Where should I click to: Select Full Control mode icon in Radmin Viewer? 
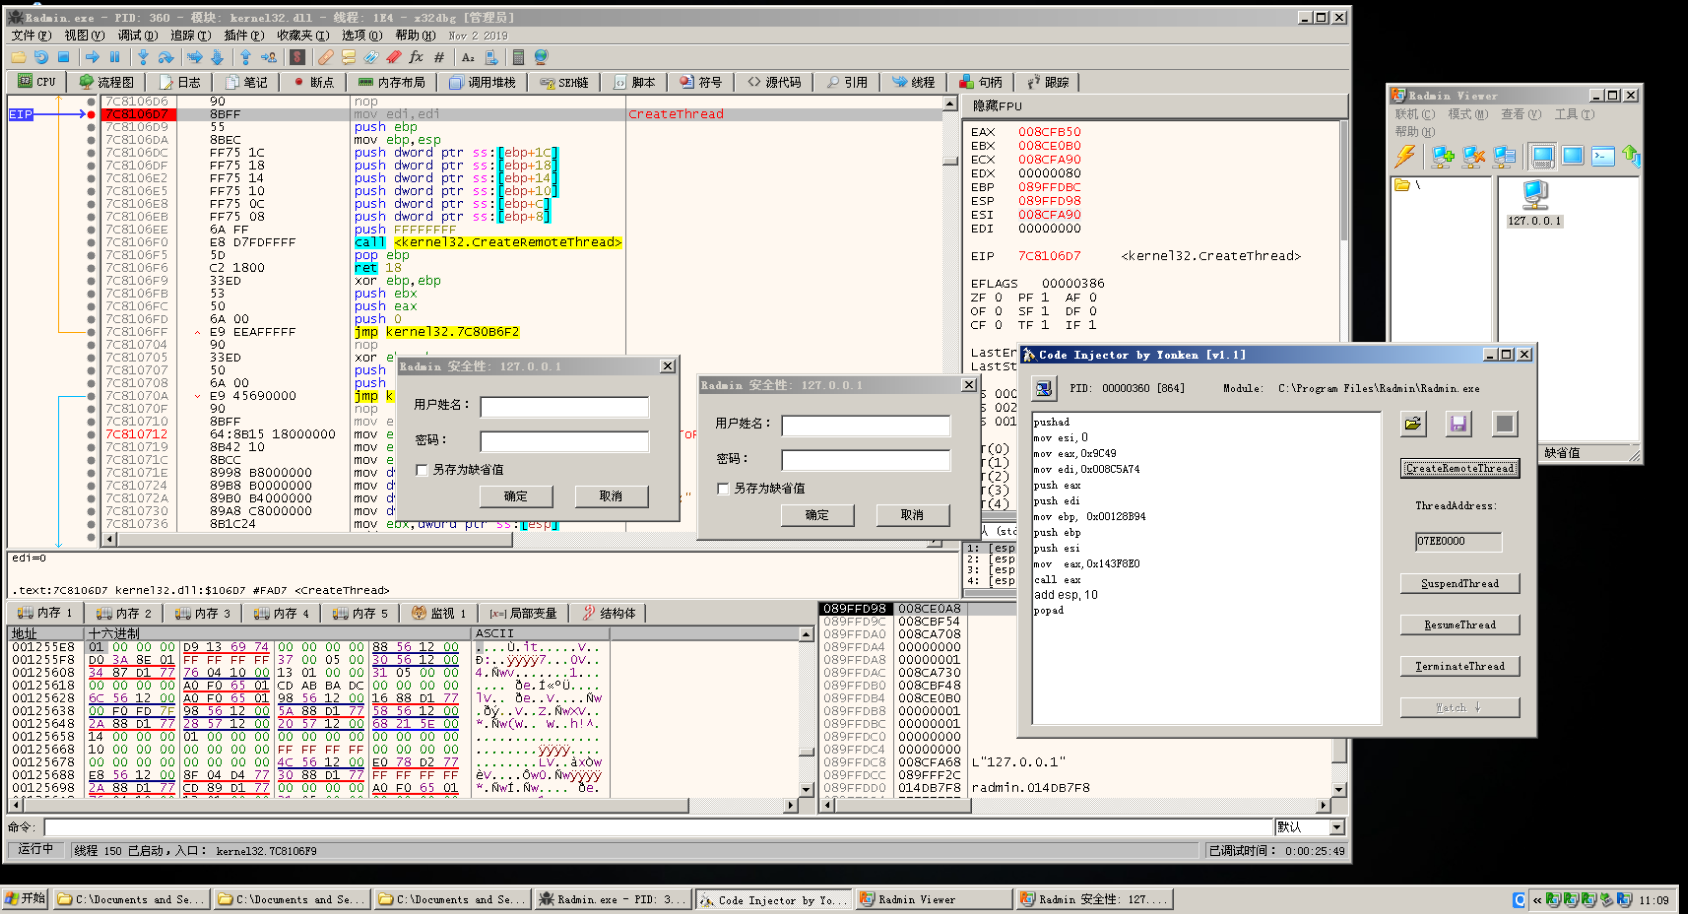[1542, 156]
